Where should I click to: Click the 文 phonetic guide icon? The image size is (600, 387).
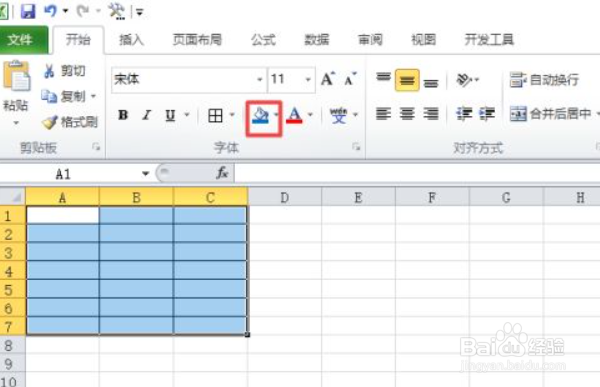[338, 115]
